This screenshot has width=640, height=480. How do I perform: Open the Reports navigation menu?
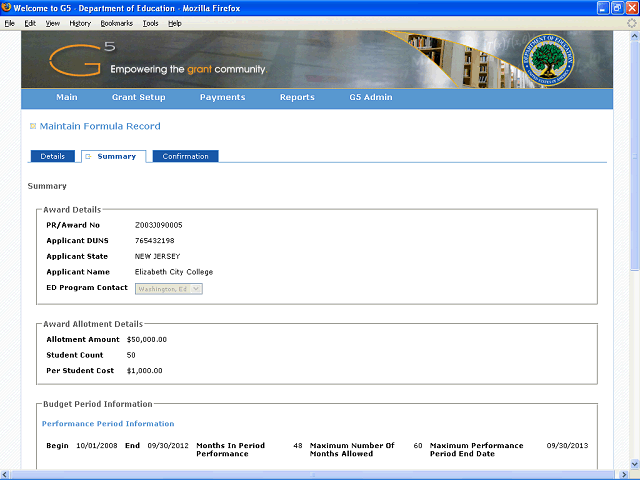pos(297,98)
